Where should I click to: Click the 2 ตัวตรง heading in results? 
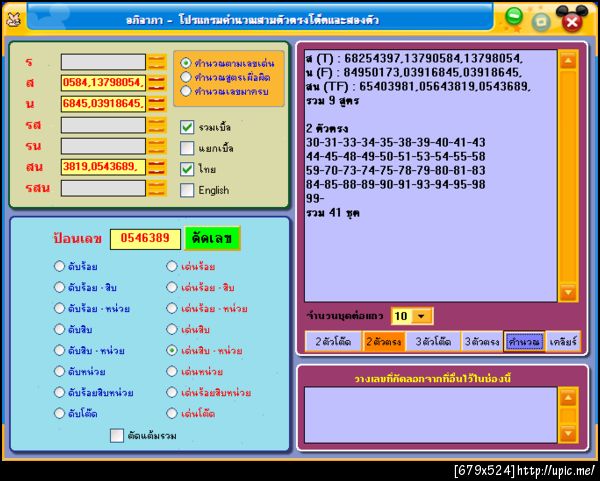[x=327, y=128]
